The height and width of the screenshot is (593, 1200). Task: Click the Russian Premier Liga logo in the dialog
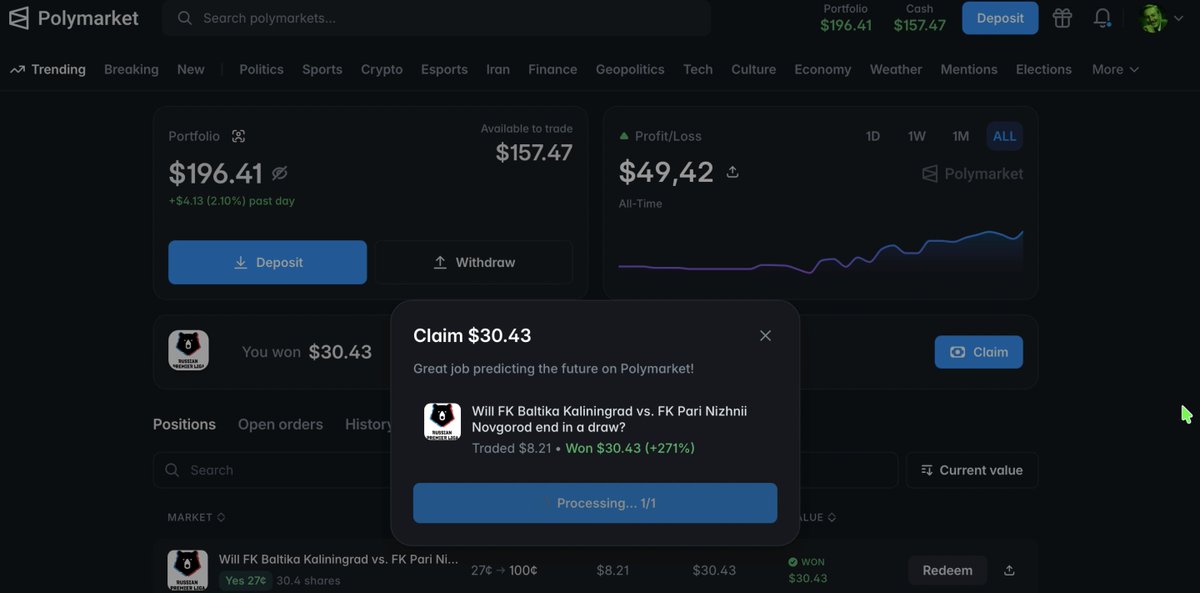click(x=442, y=421)
